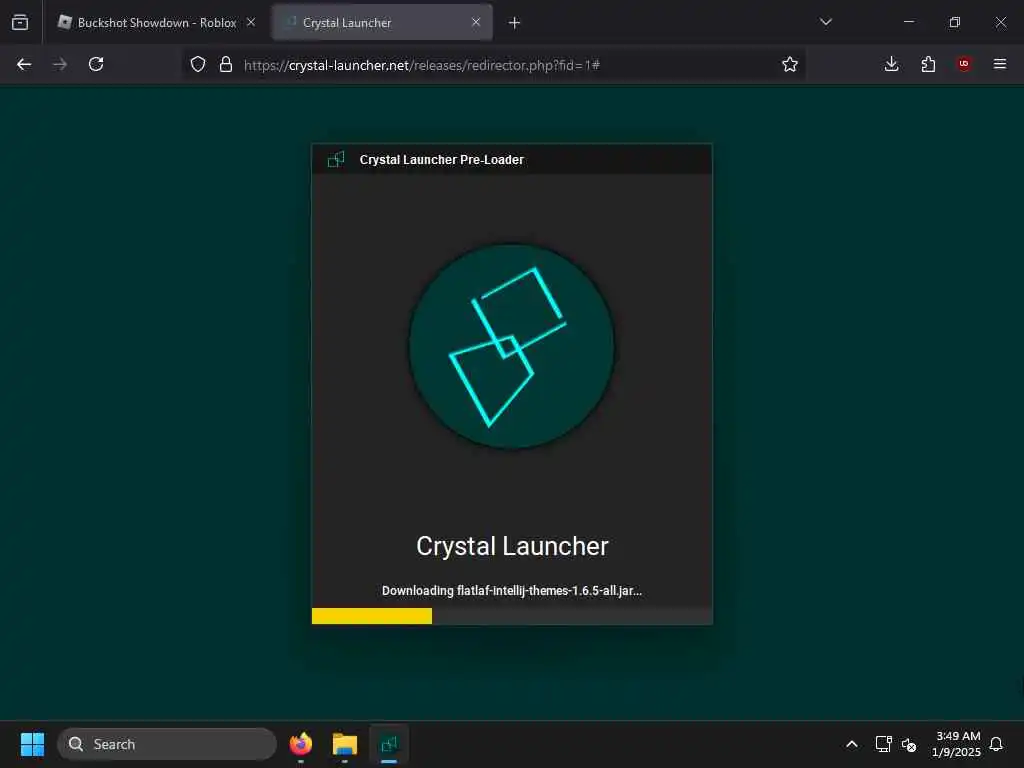Open the Firefox application hamburger menu

click(1000, 64)
